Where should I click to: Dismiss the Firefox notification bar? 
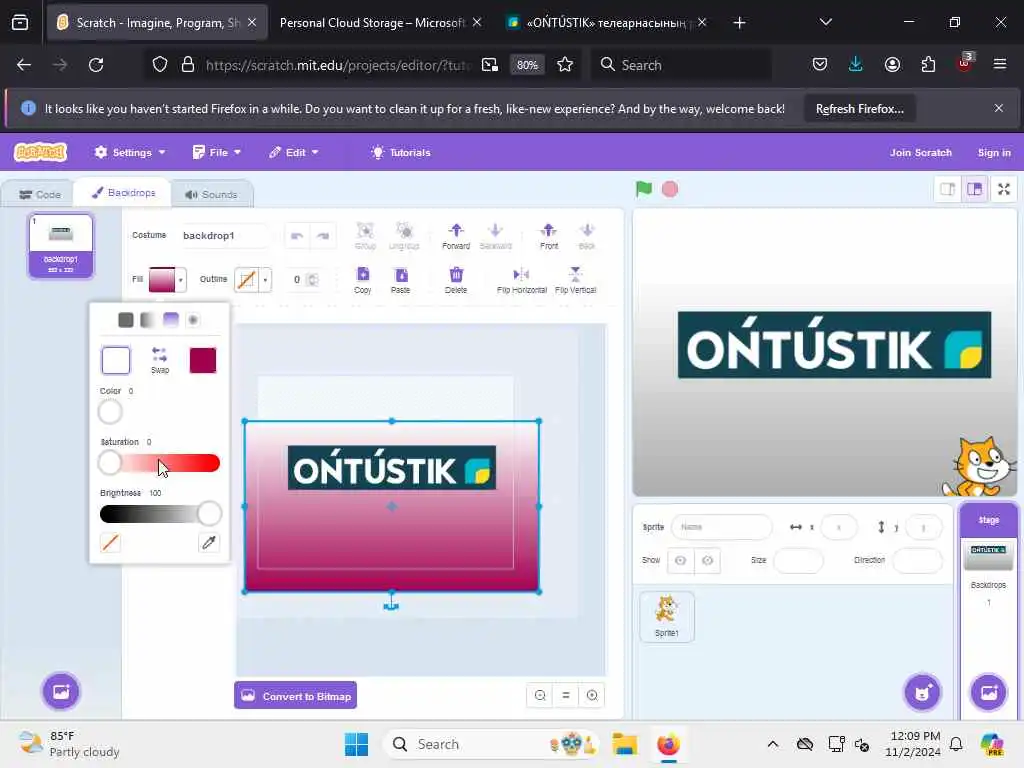pos(999,108)
